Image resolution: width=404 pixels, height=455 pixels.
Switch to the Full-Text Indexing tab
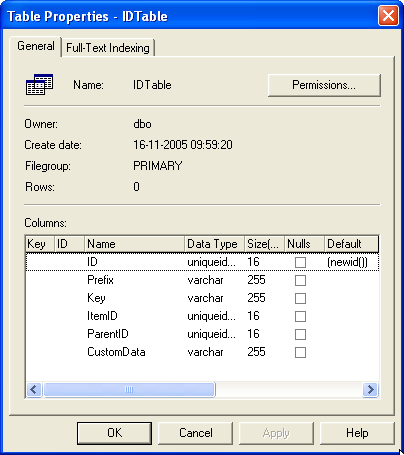click(x=108, y=48)
